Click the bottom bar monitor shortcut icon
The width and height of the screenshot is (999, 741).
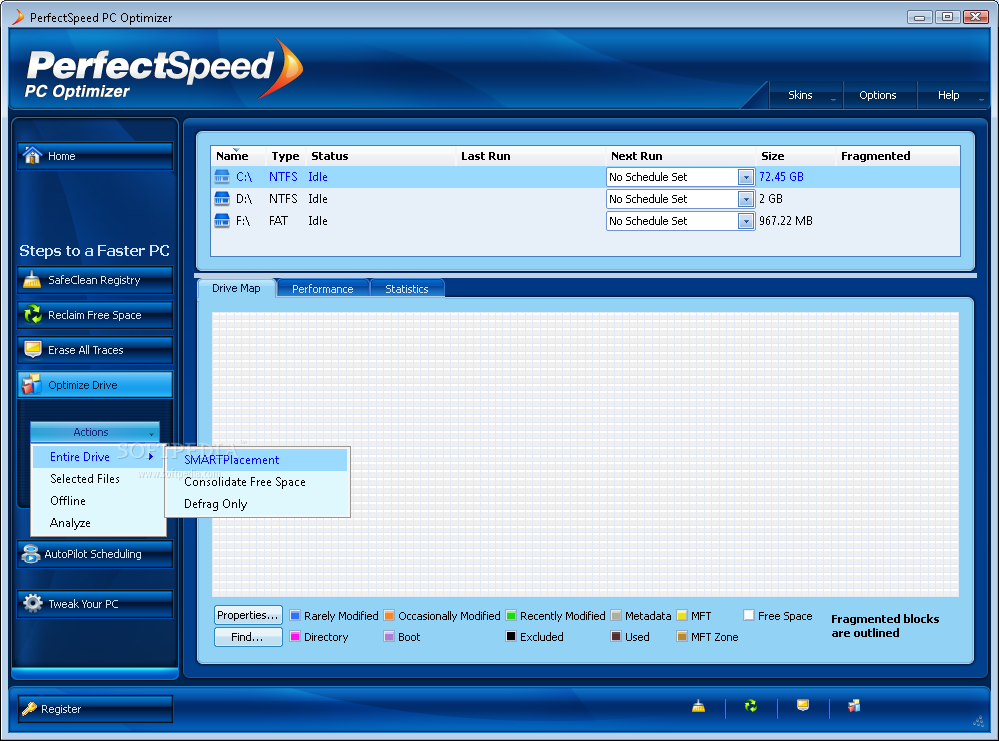pos(803,705)
